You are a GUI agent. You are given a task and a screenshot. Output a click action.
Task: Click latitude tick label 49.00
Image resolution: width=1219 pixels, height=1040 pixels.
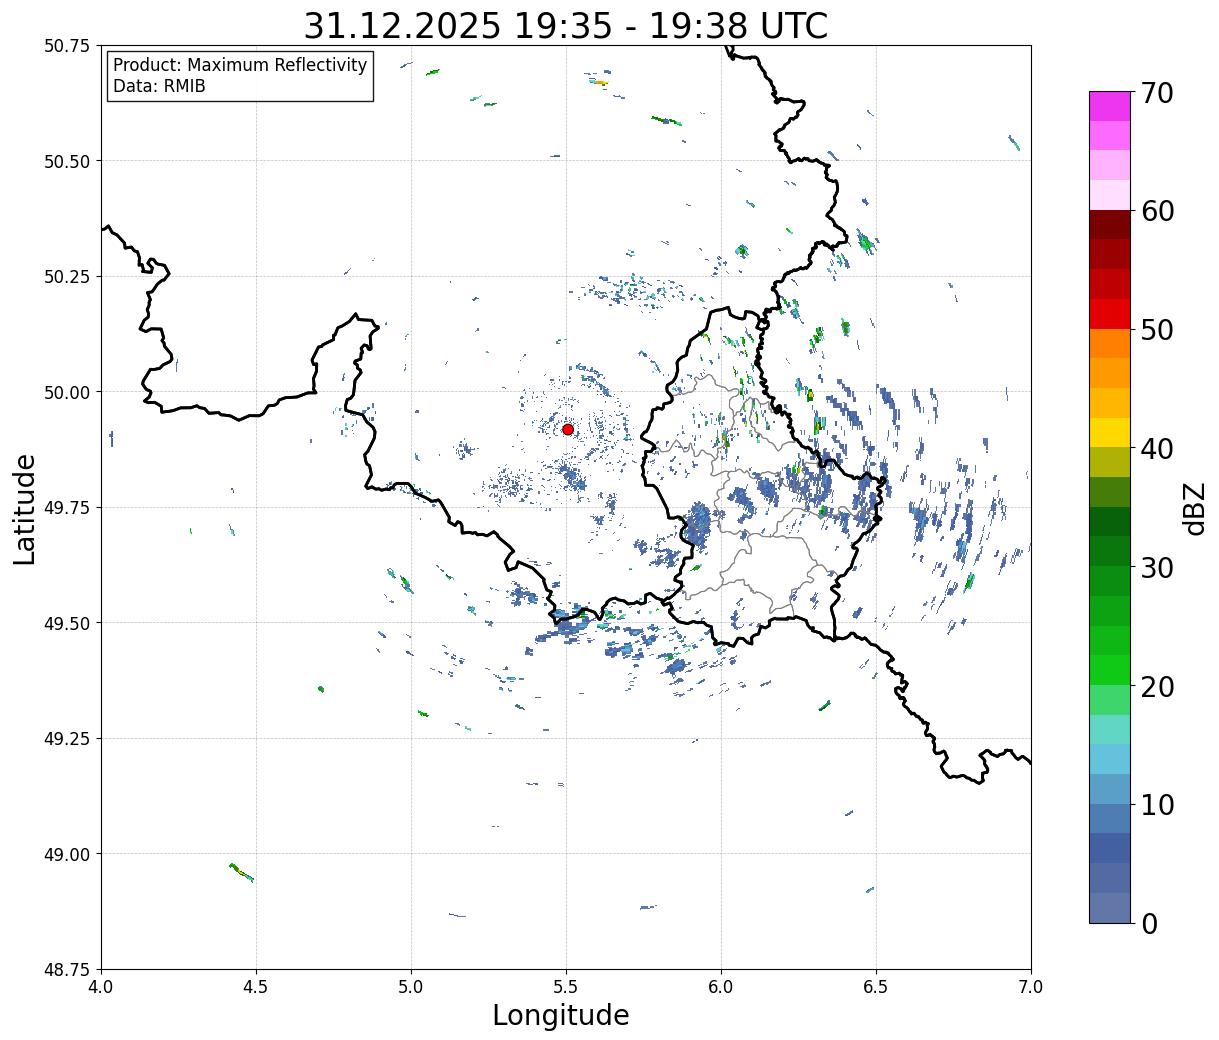67,854
